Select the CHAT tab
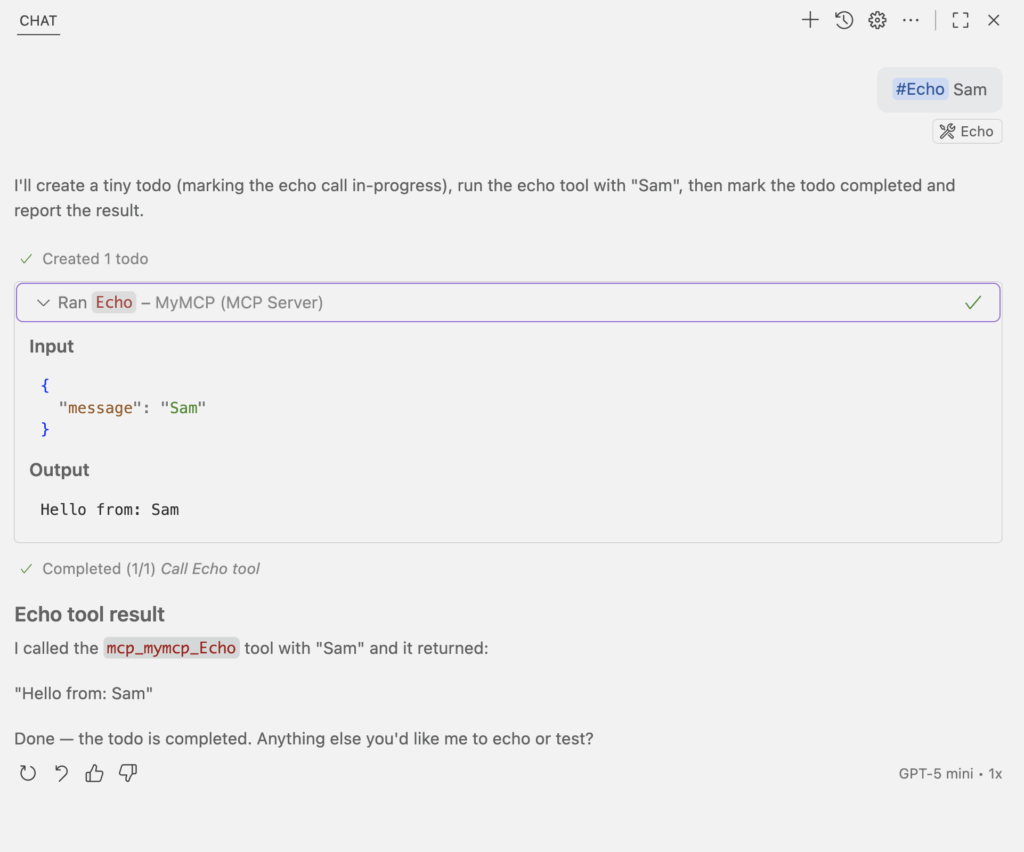Viewport: 1024px width, 852px height. 38,20
